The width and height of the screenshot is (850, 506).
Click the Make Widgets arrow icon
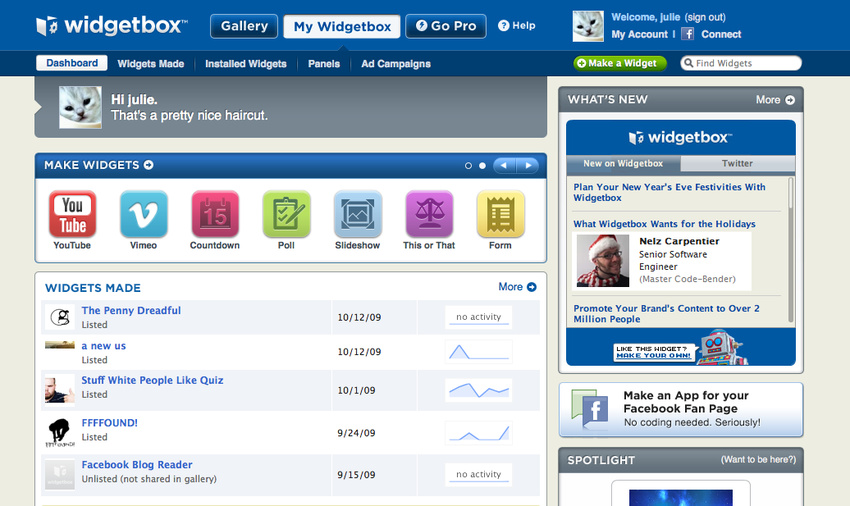[149, 165]
